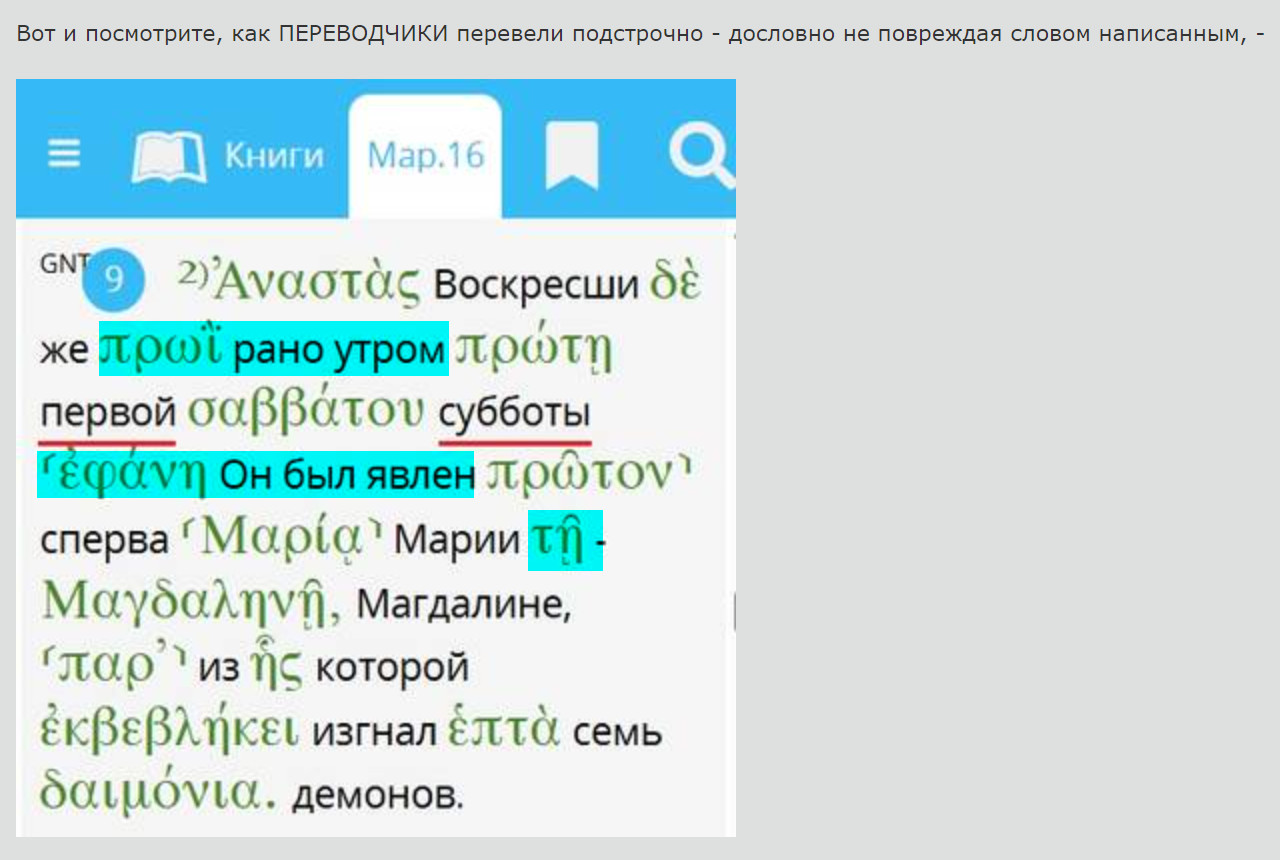Viewport: 1280px width, 860px height.
Task: Click Greek word δὲ
Action: [x=675, y=281]
